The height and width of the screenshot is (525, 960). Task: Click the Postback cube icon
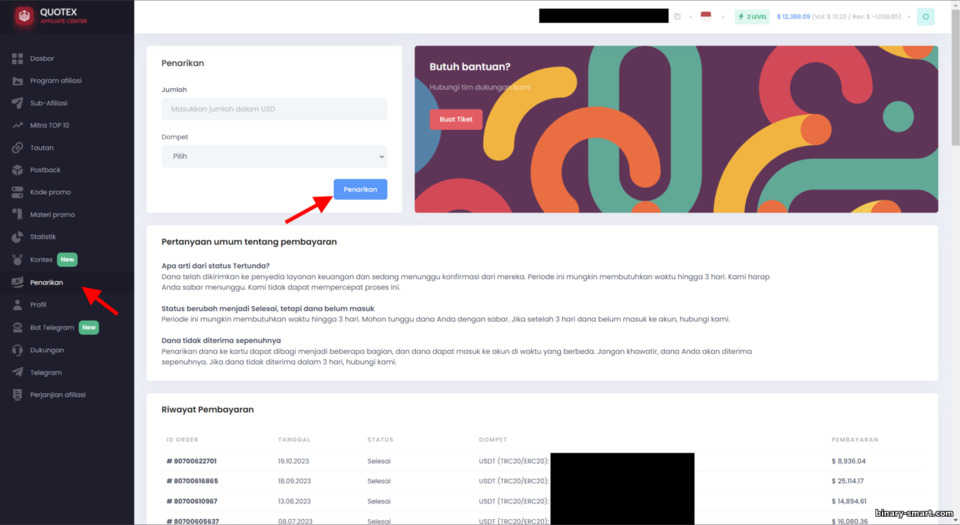[x=17, y=170]
